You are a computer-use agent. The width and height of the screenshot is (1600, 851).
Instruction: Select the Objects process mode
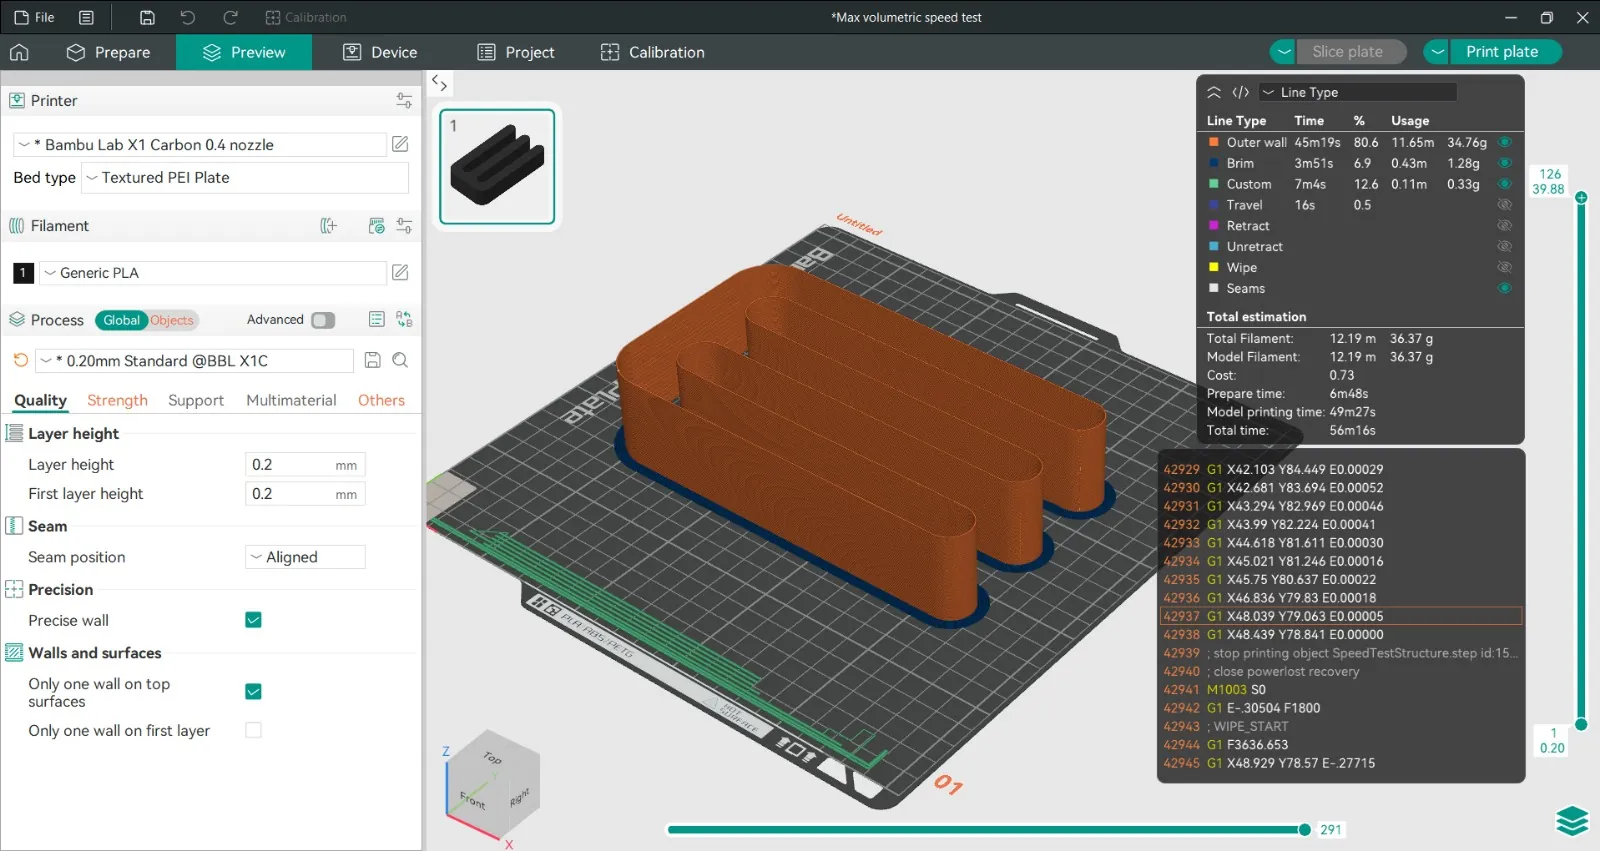pos(173,320)
